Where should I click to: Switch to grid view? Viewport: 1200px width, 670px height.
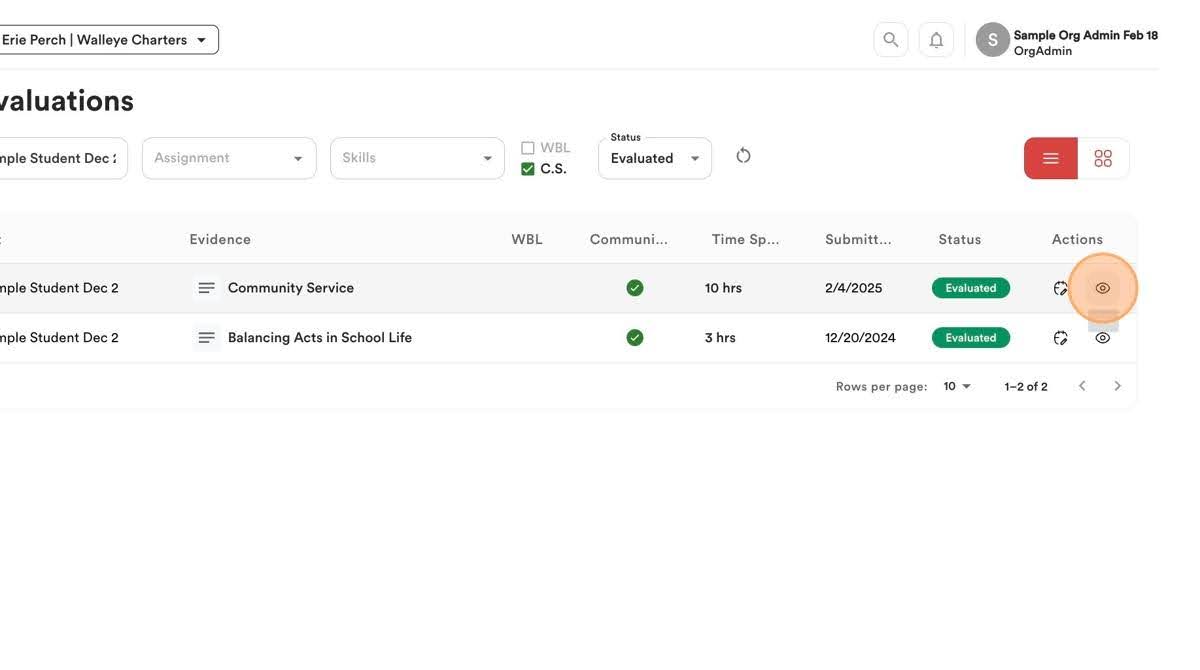(x=1103, y=158)
